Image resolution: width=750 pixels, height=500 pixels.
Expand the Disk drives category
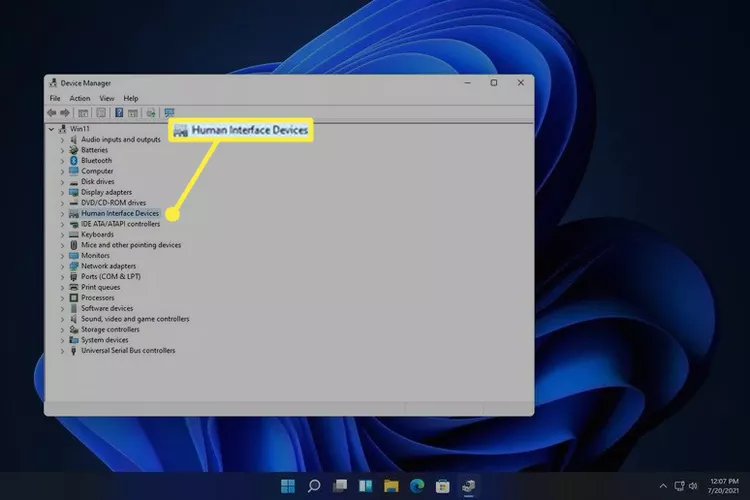point(62,182)
